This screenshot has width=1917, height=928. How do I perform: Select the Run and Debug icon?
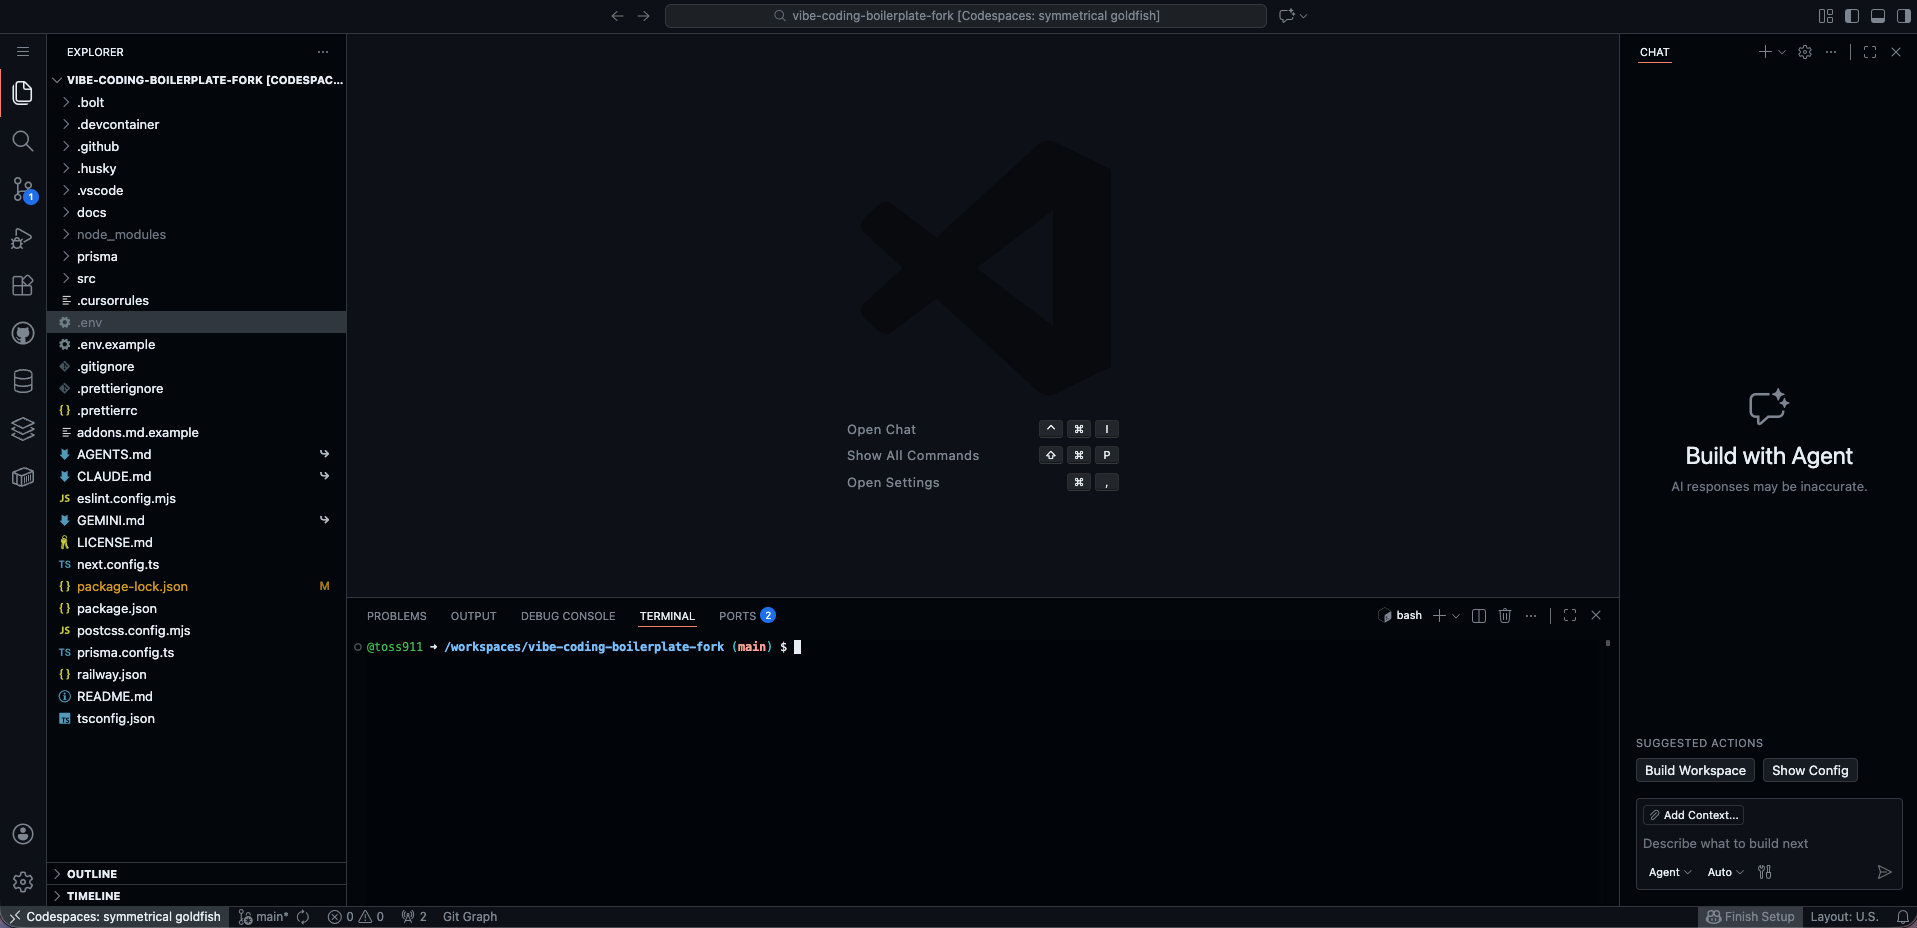pyautogui.click(x=22, y=238)
